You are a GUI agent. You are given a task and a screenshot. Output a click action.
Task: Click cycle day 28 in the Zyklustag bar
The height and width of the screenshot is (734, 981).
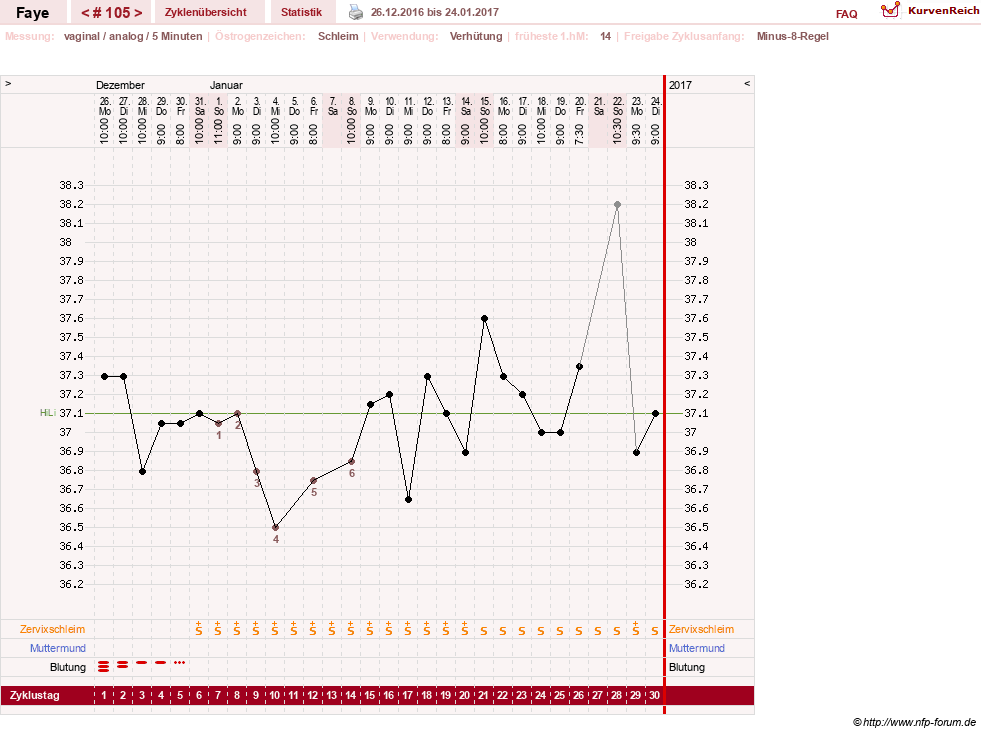click(616, 695)
